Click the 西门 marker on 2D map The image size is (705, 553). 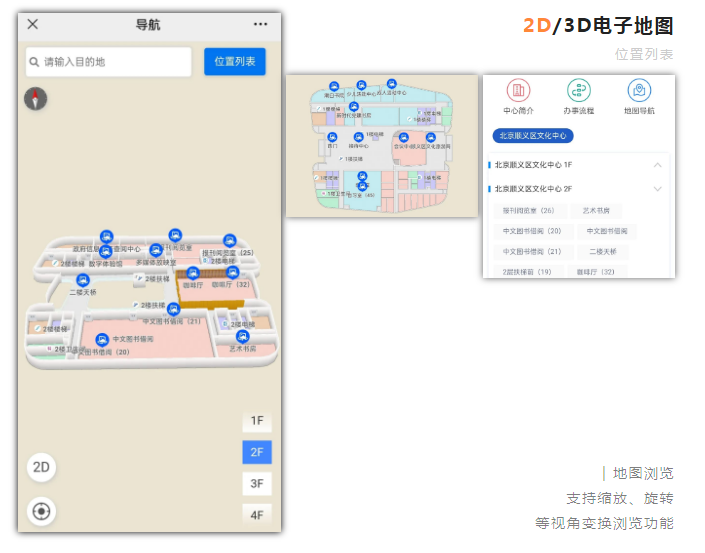pos(332,137)
